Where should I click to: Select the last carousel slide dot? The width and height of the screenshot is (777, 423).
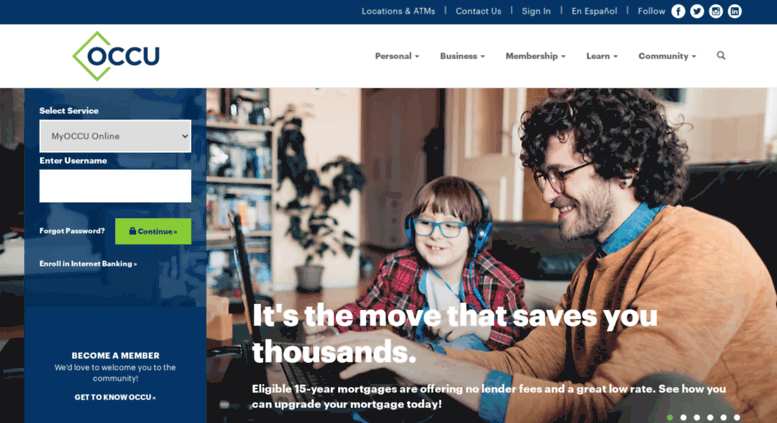tap(737, 418)
